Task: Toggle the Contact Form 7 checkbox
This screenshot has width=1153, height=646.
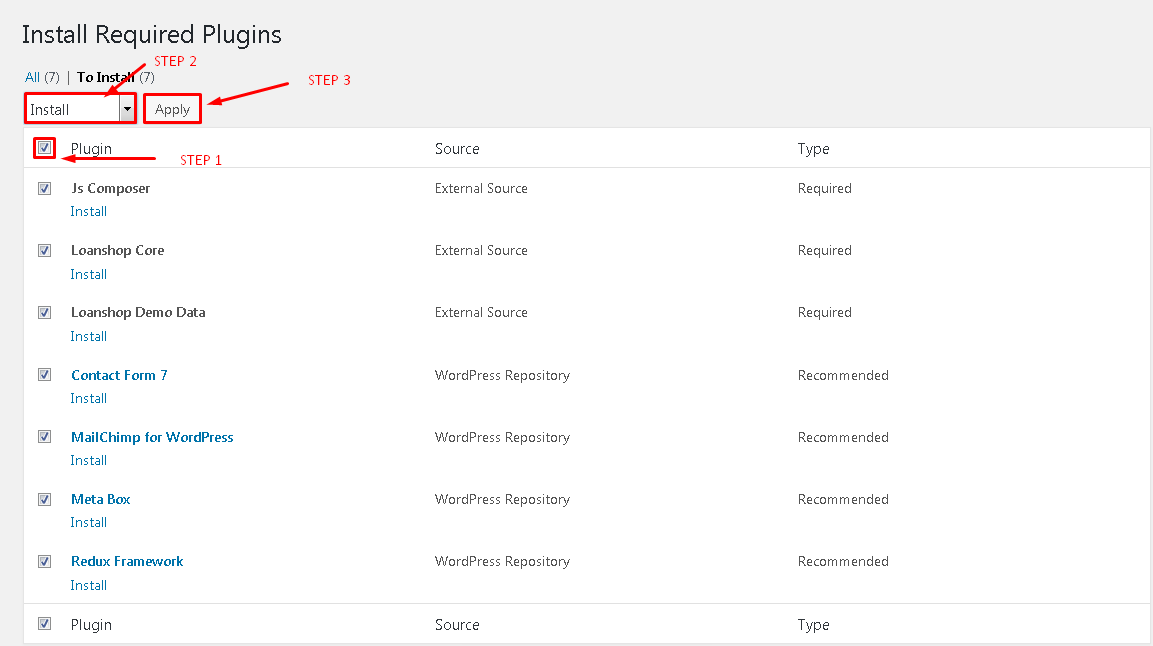Action: click(x=44, y=375)
